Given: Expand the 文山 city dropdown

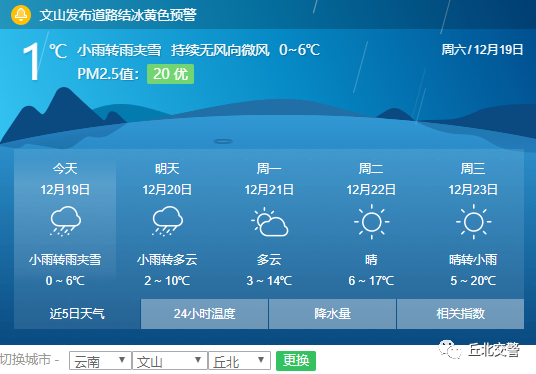Looking at the screenshot, I should (x=170, y=361).
